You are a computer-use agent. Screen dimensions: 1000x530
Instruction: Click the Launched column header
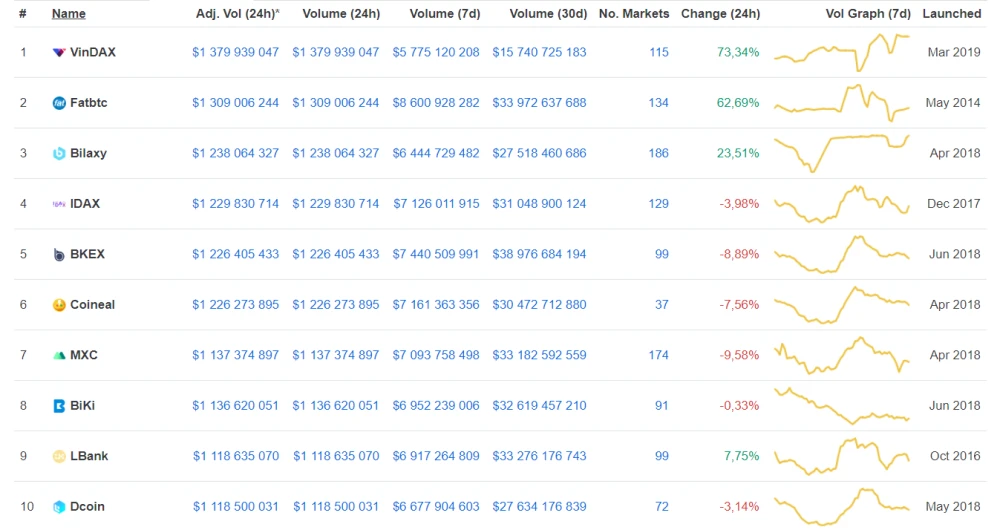coord(952,13)
